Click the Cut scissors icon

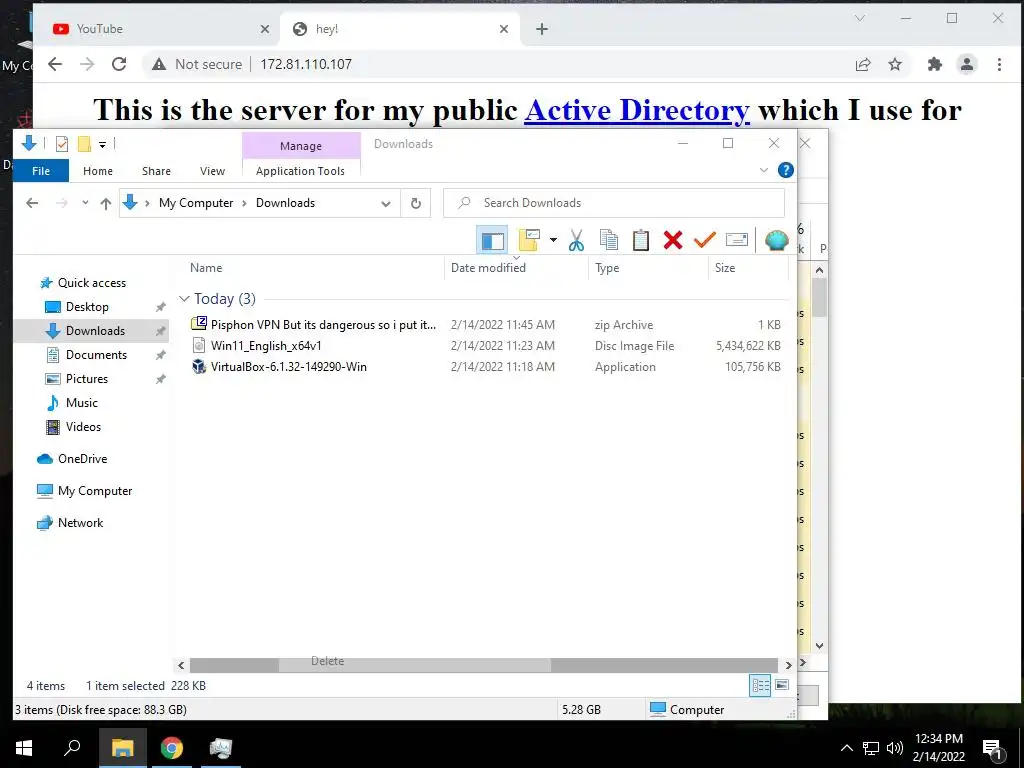[576, 240]
